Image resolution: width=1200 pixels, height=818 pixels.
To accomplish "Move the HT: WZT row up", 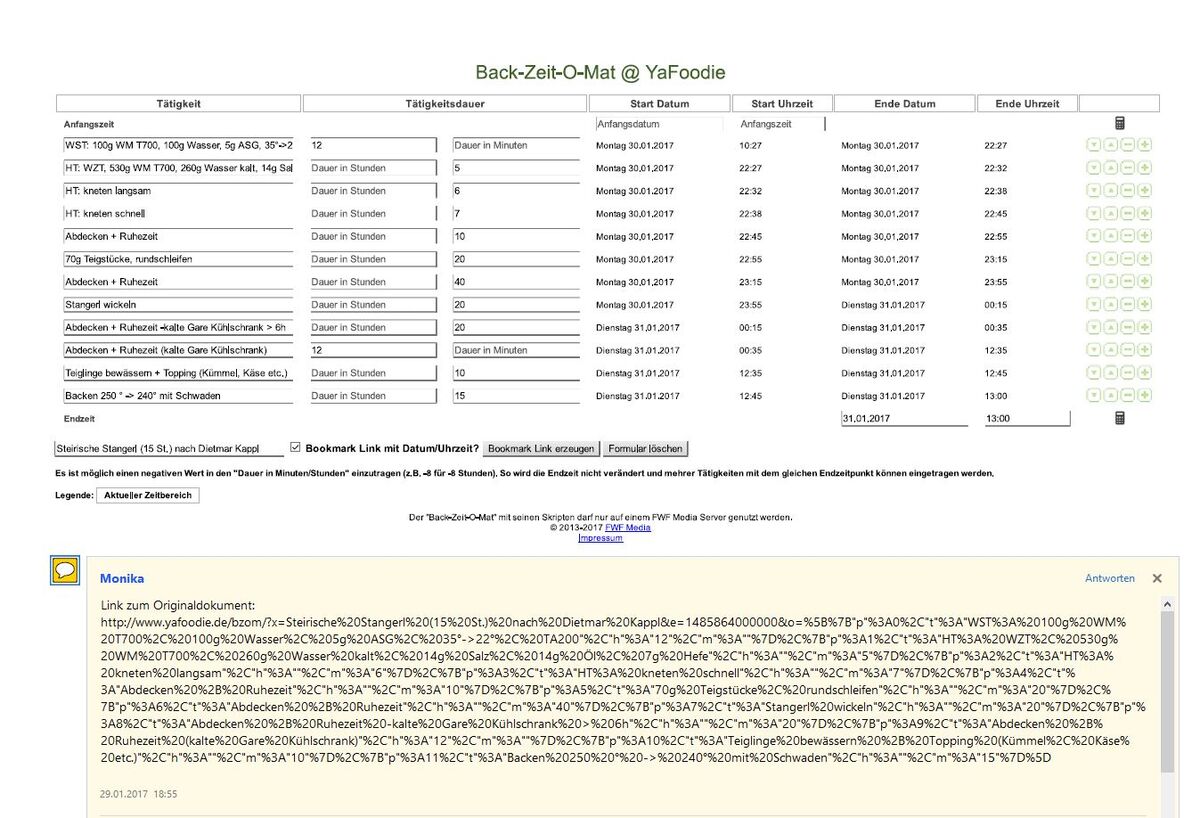I will pos(1110,168).
